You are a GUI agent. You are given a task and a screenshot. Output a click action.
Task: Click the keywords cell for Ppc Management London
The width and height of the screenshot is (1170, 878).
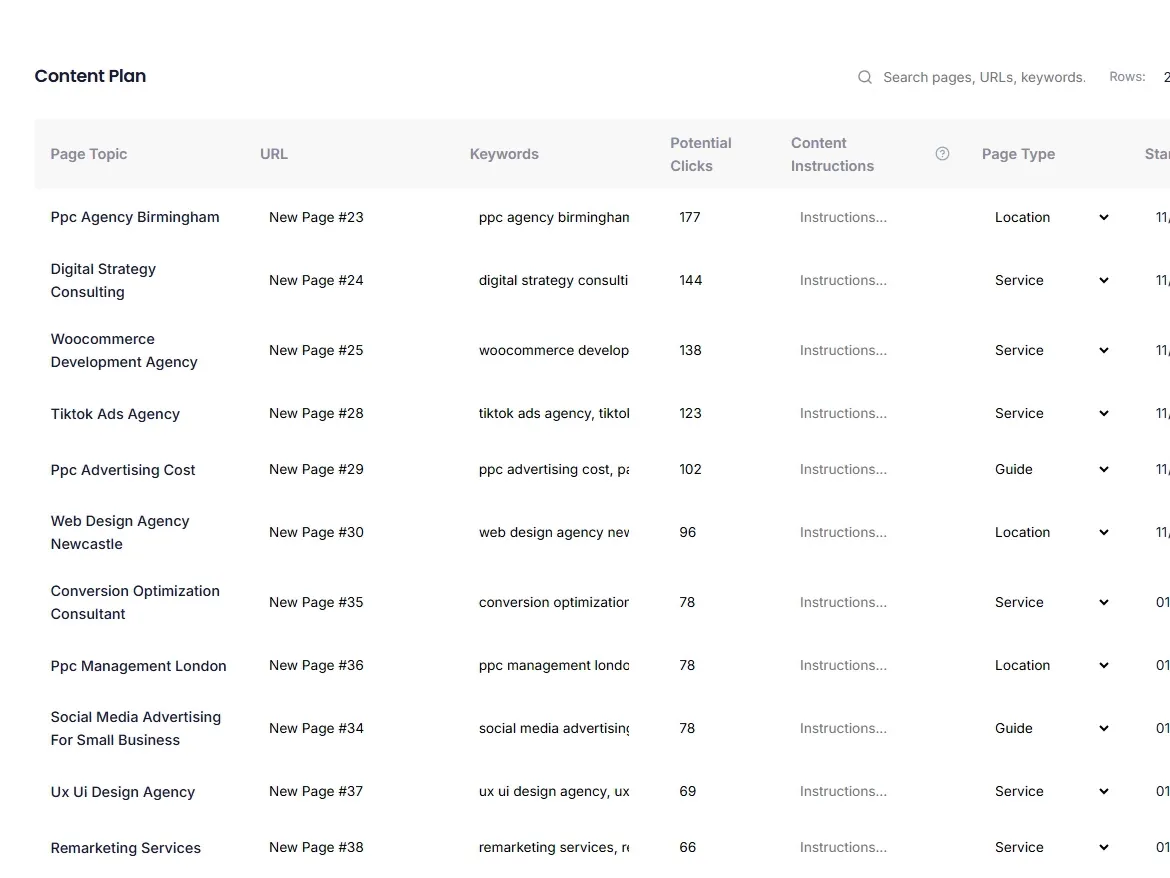[x=554, y=665]
